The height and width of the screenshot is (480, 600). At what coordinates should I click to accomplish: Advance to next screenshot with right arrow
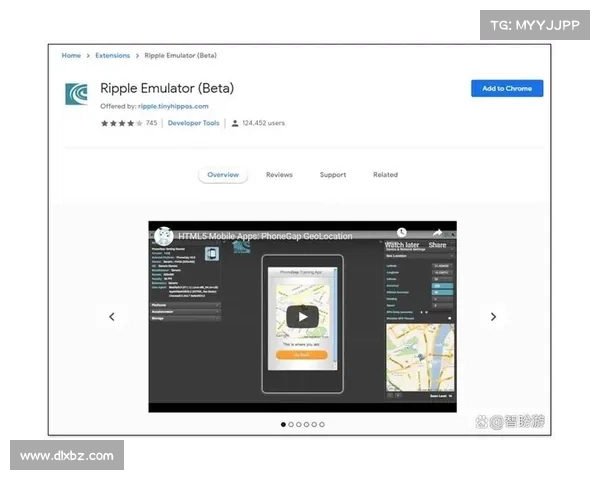click(493, 317)
